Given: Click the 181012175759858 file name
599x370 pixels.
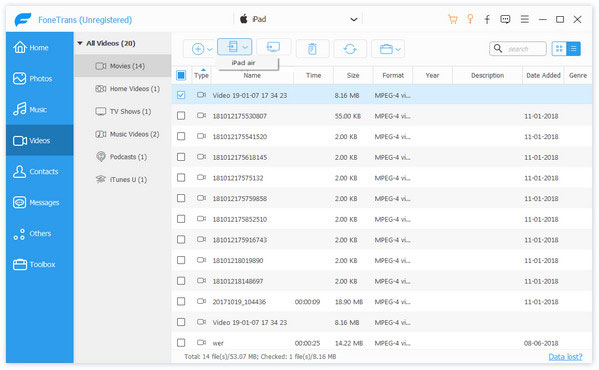Looking at the screenshot, I should [240, 199].
